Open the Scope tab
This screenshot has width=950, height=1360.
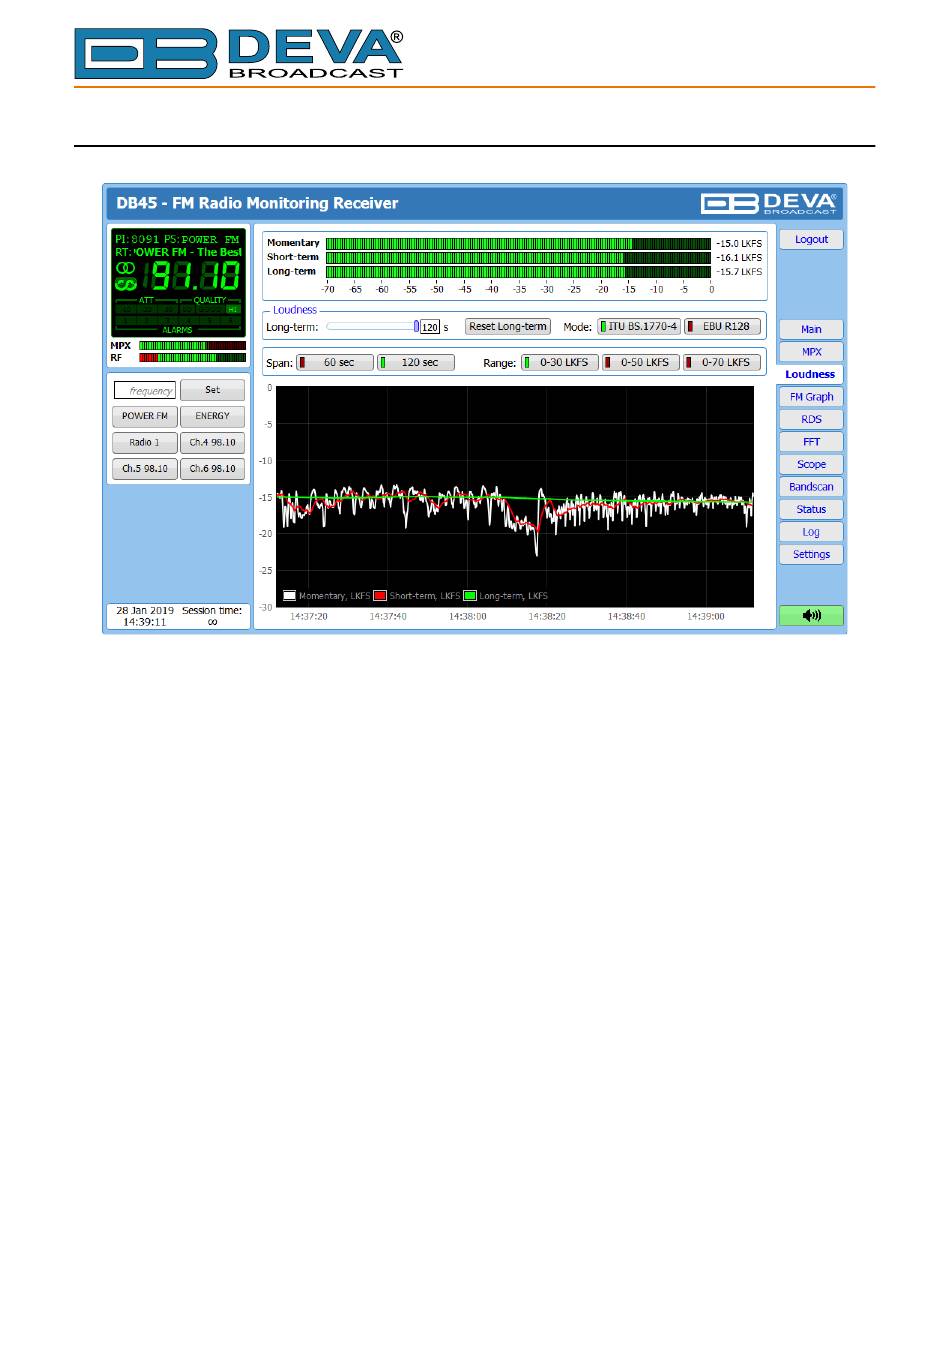[811, 465]
